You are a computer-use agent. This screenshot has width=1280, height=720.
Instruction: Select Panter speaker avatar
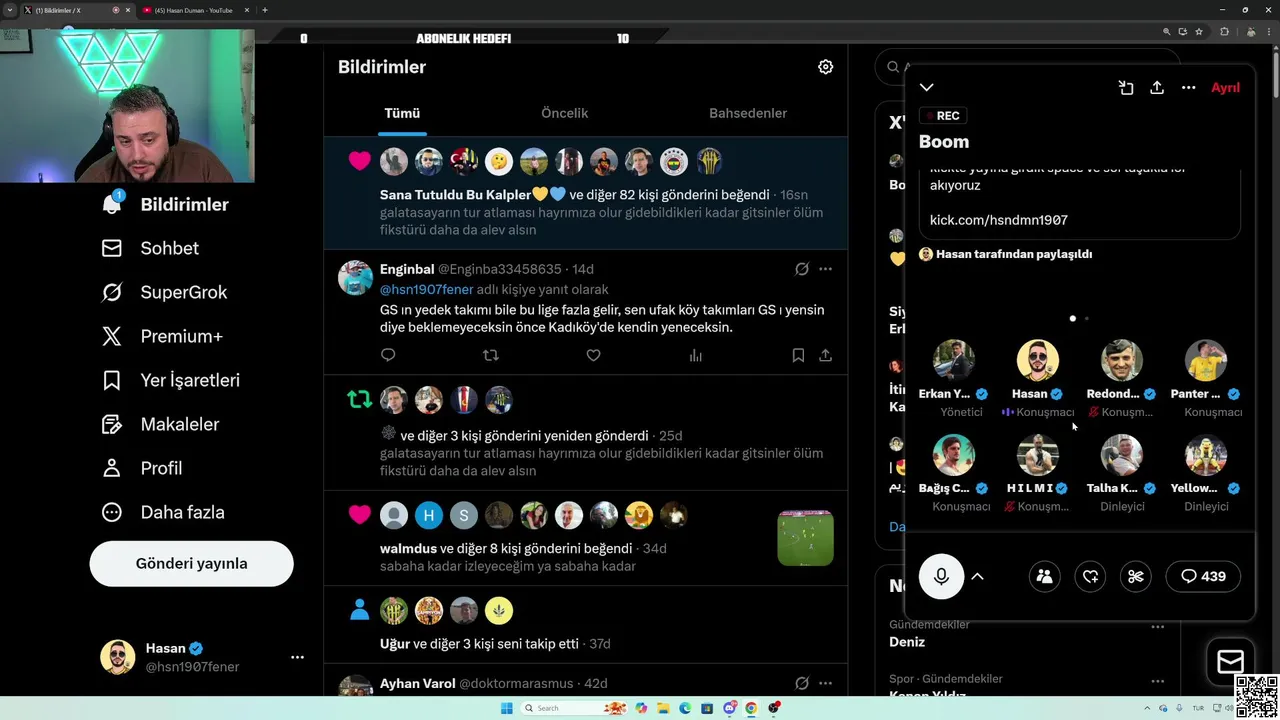point(1206,361)
